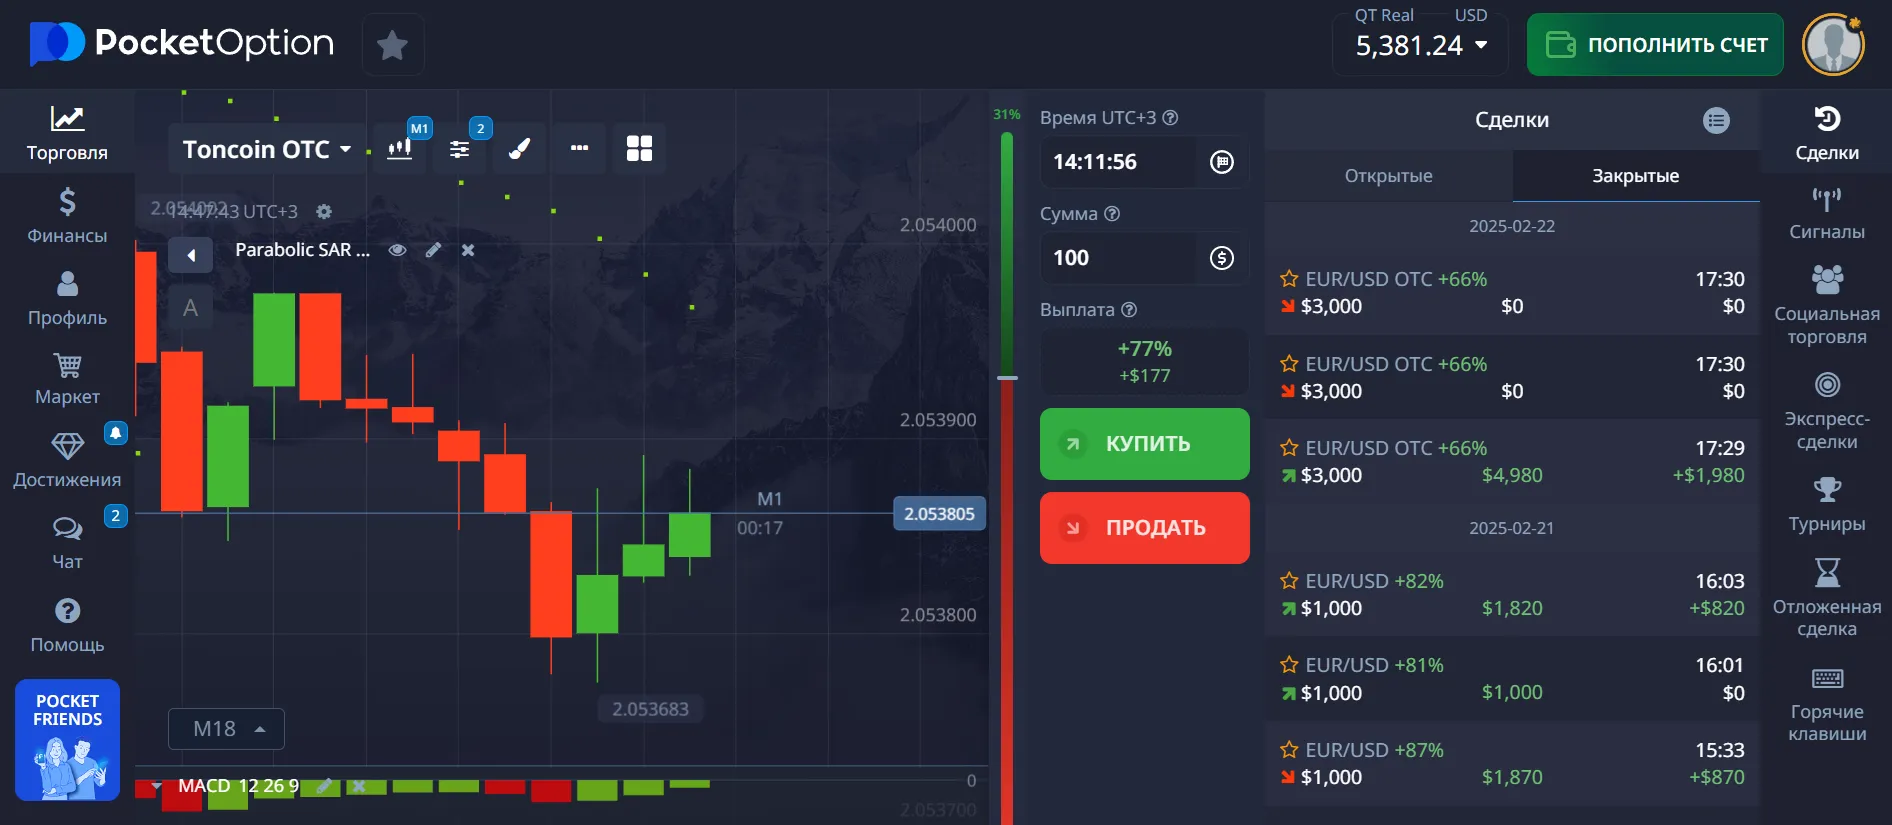Open the indicators settings icon
Image resolution: width=1892 pixels, height=825 pixels.
pyautogui.click(x=459, y=149)
